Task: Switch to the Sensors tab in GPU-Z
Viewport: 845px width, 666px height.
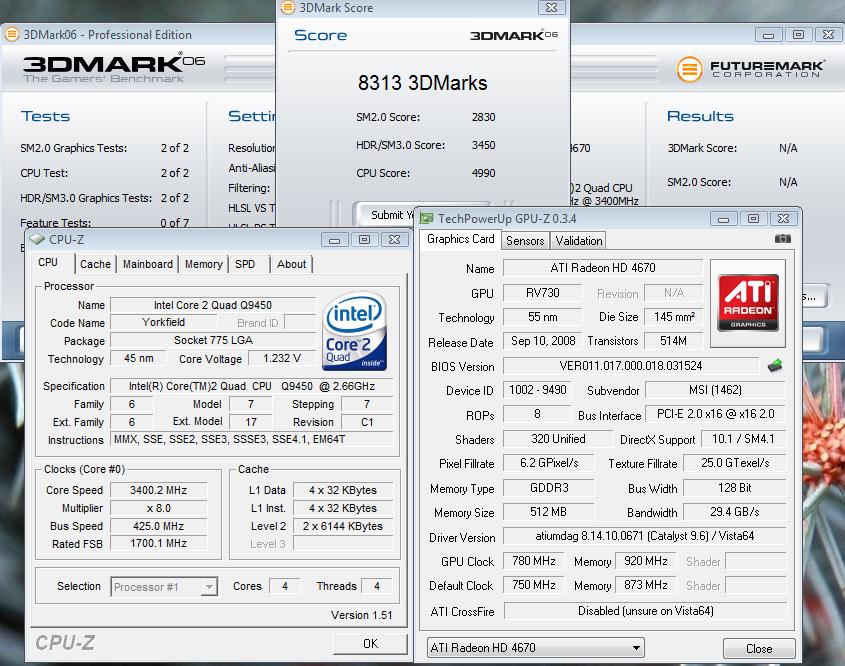Action: tap(525, 241)
